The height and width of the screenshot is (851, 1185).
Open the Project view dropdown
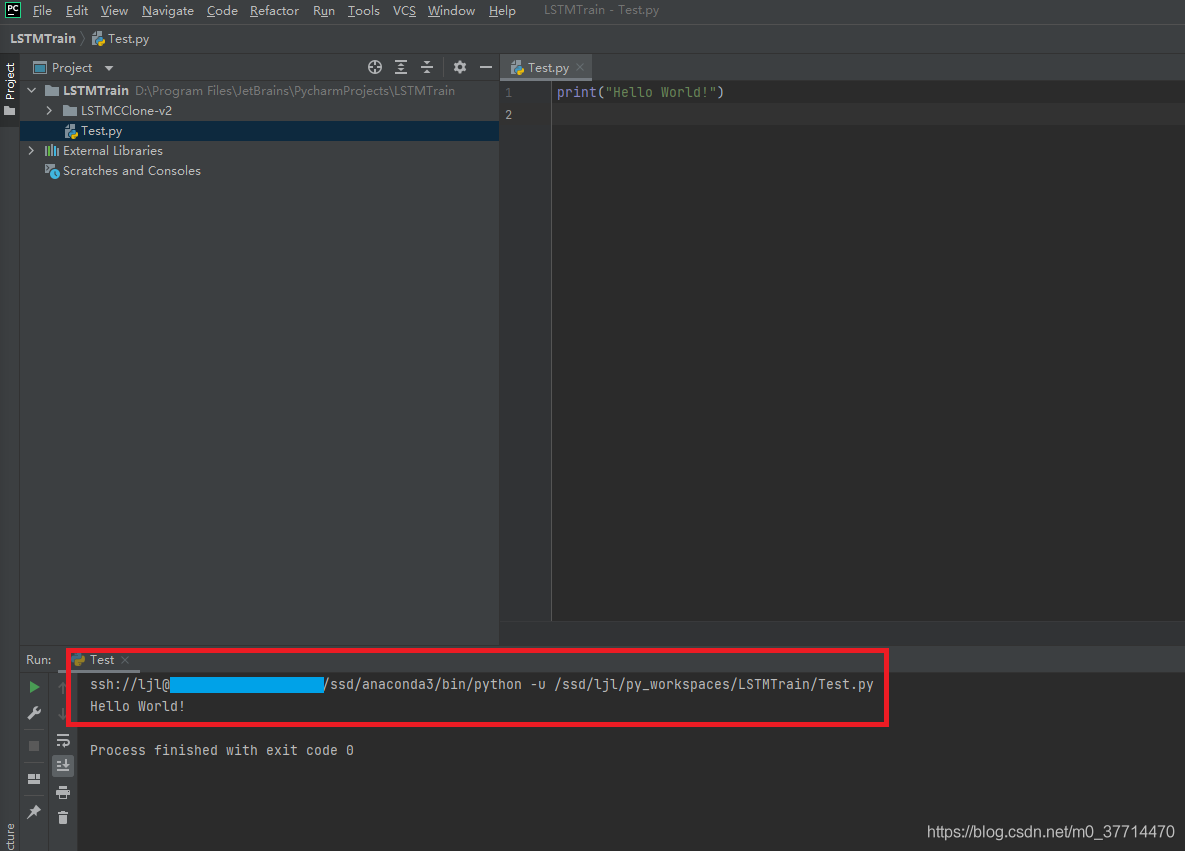pos(109,68)
